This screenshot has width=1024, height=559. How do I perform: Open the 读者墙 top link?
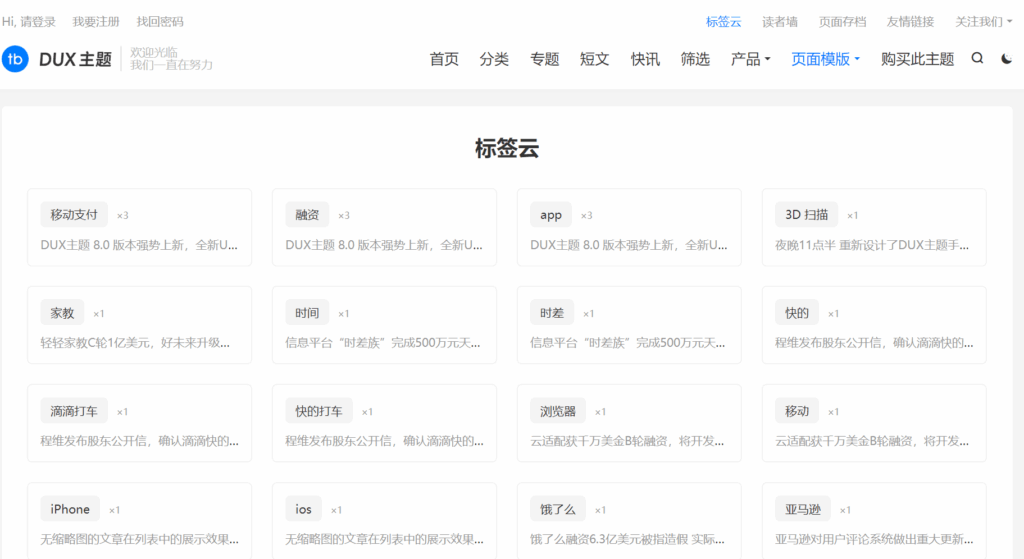[x=780, y=21]
